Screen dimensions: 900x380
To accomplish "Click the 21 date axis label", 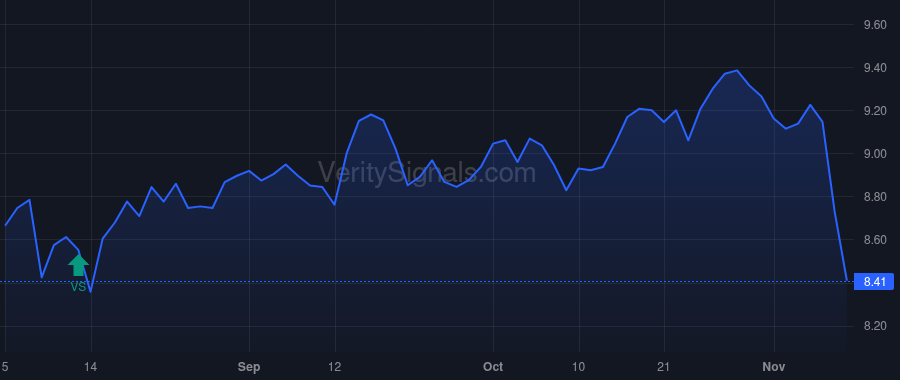I will [664, 367].
